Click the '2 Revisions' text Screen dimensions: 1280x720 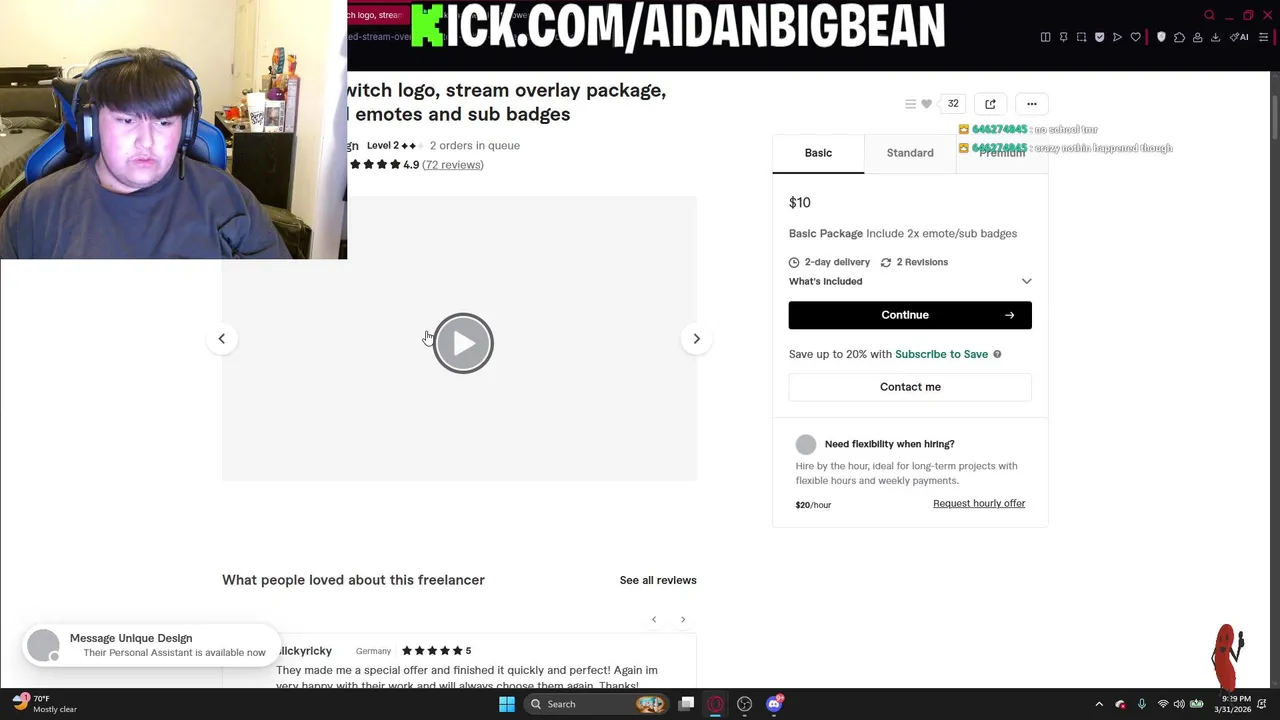click(922, 262)
